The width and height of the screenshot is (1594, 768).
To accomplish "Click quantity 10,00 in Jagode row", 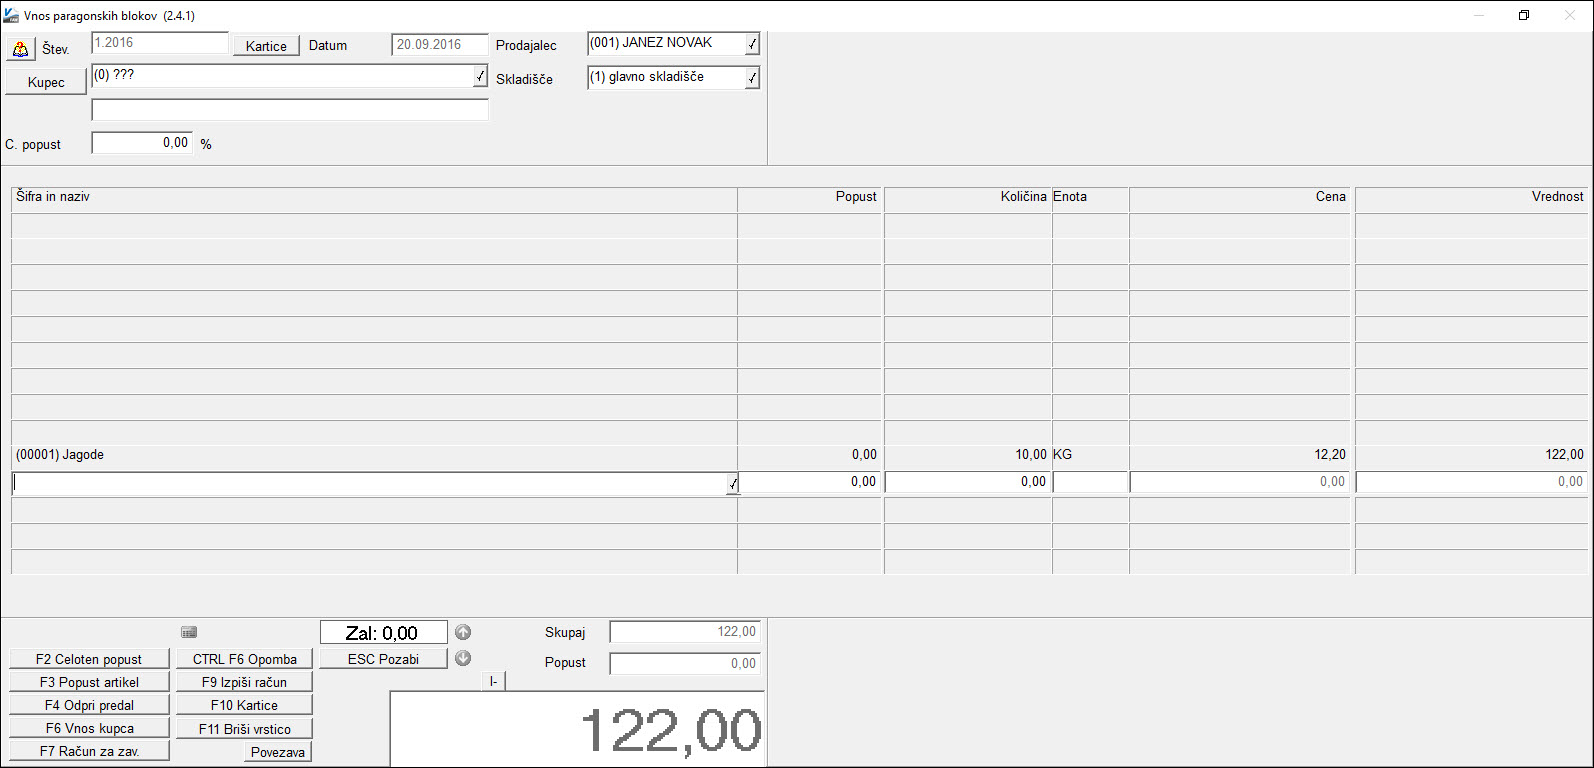I will (x=1031, y=455).
